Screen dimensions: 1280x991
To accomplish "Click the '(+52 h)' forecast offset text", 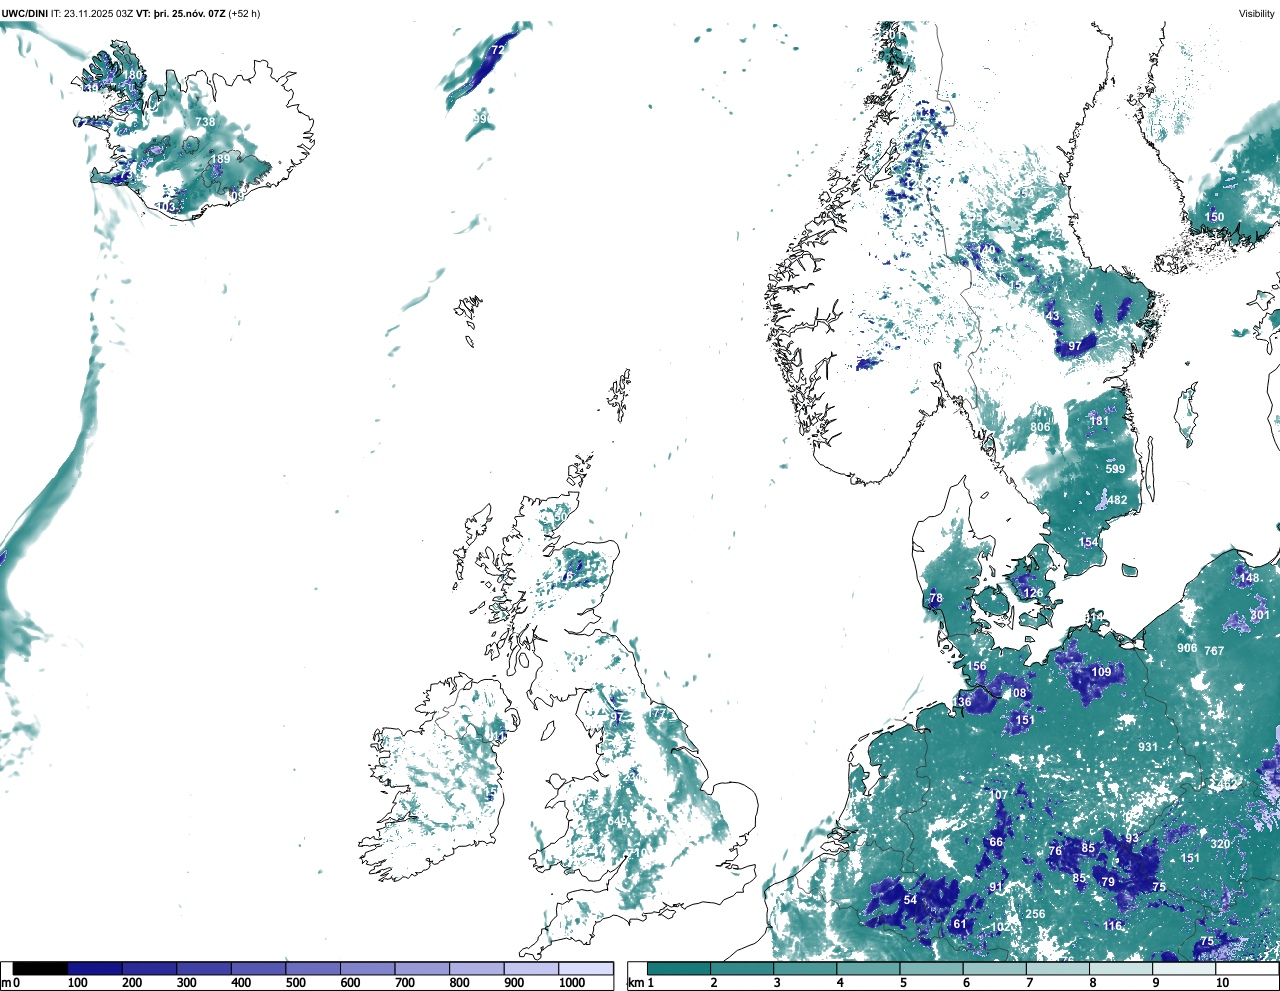I will (244, 13).
